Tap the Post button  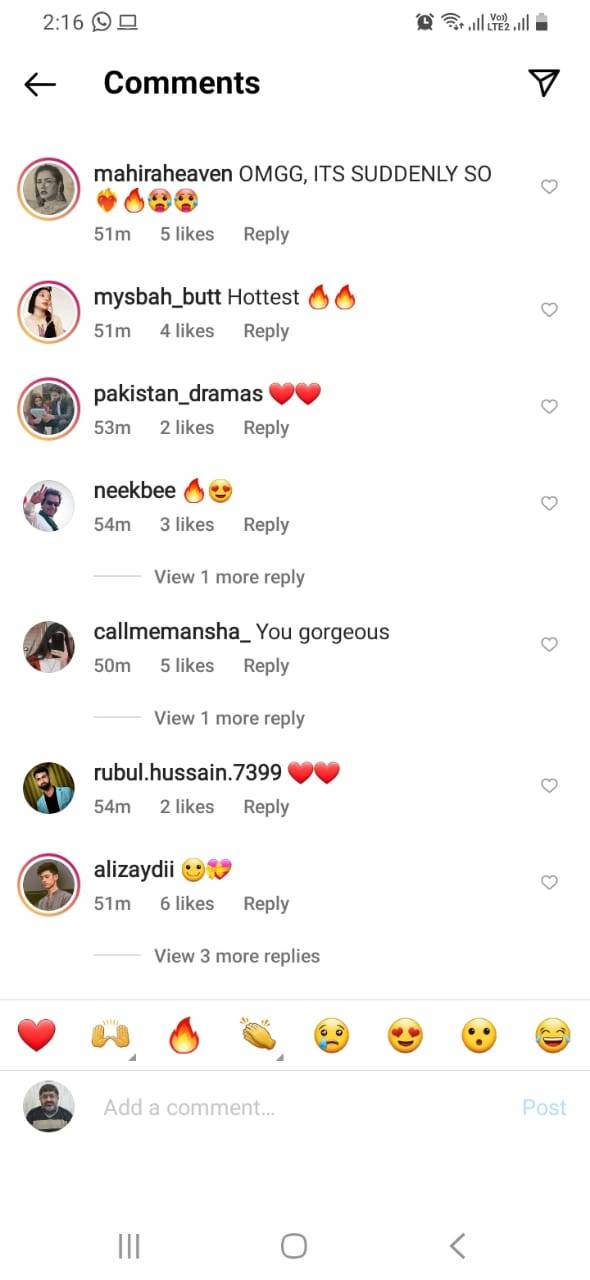(x=544, y=1107)
